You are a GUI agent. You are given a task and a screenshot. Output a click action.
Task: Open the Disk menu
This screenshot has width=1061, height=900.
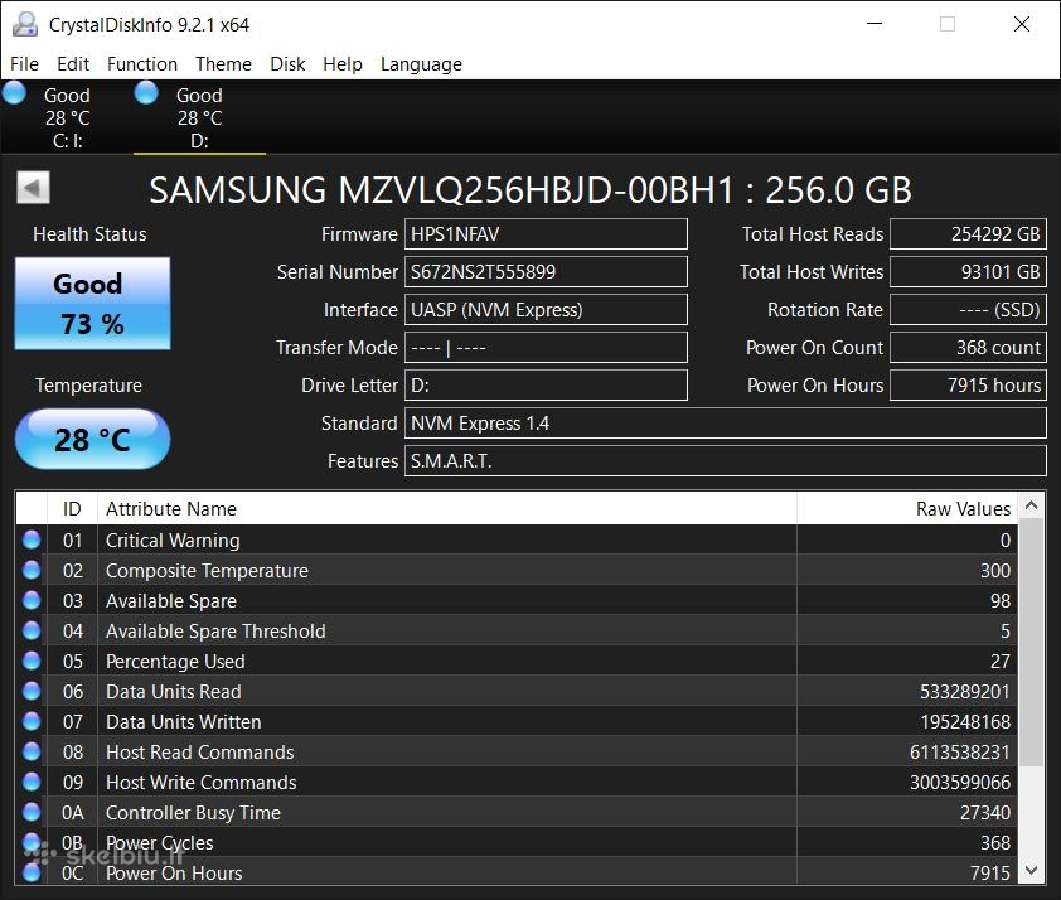tap(288, 64)
